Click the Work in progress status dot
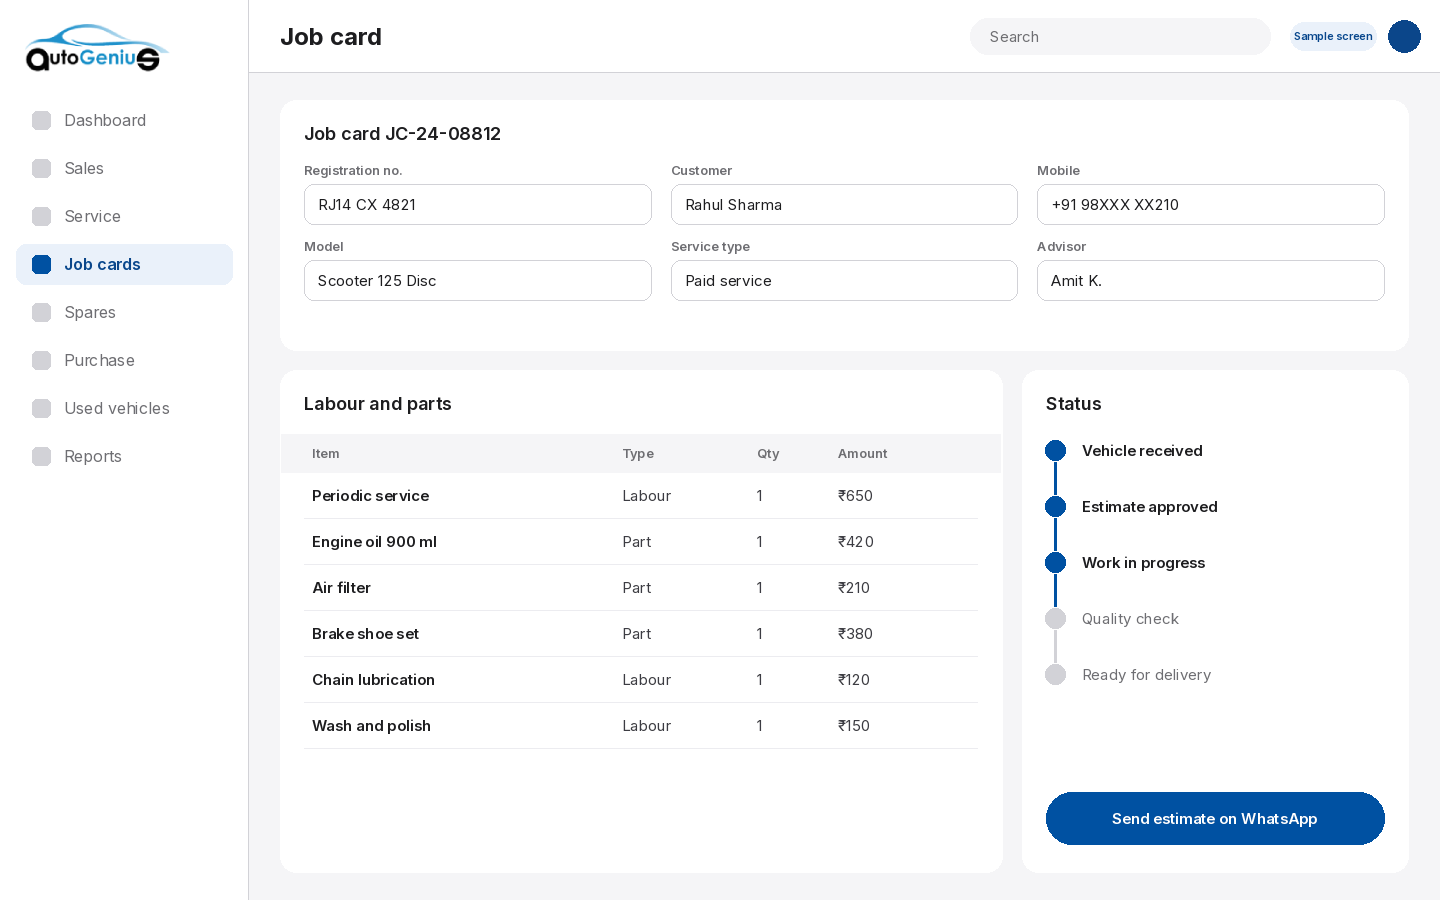The image size is (1440, 900). click(x=1055, y=562)
